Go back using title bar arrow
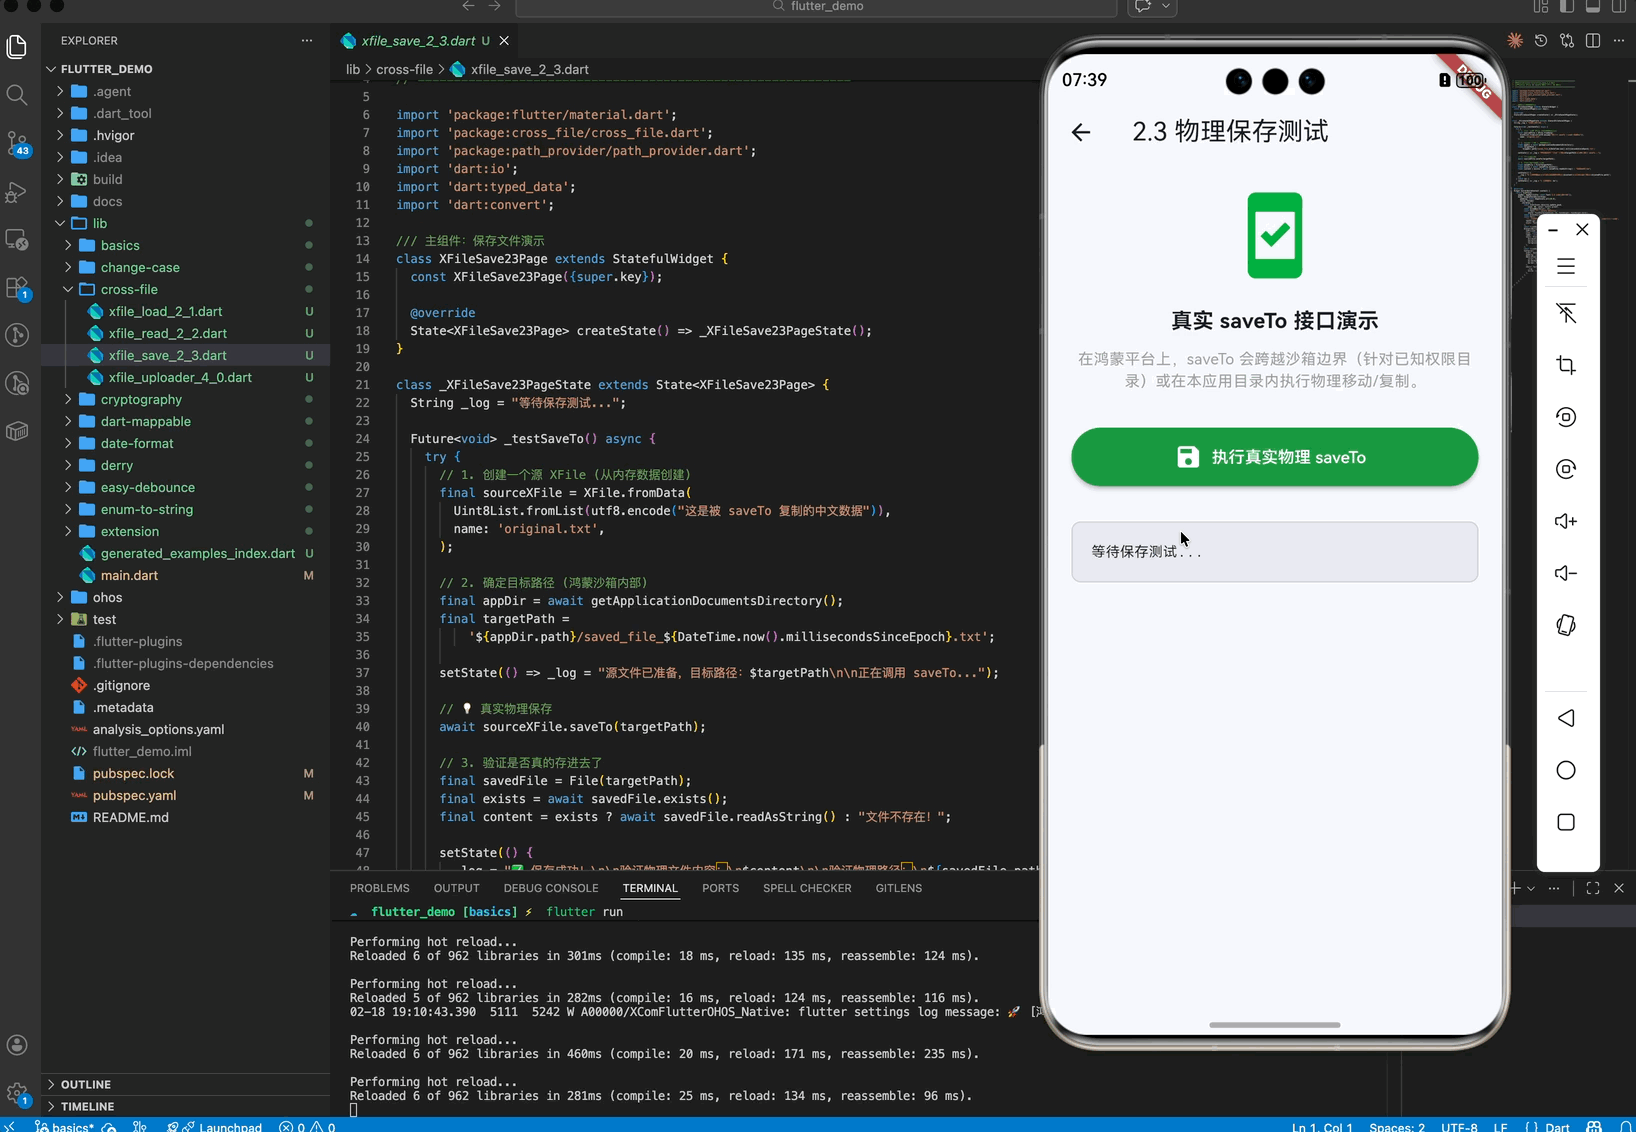The height and width of the screenshot is (1132, 1636). (468, 6)
